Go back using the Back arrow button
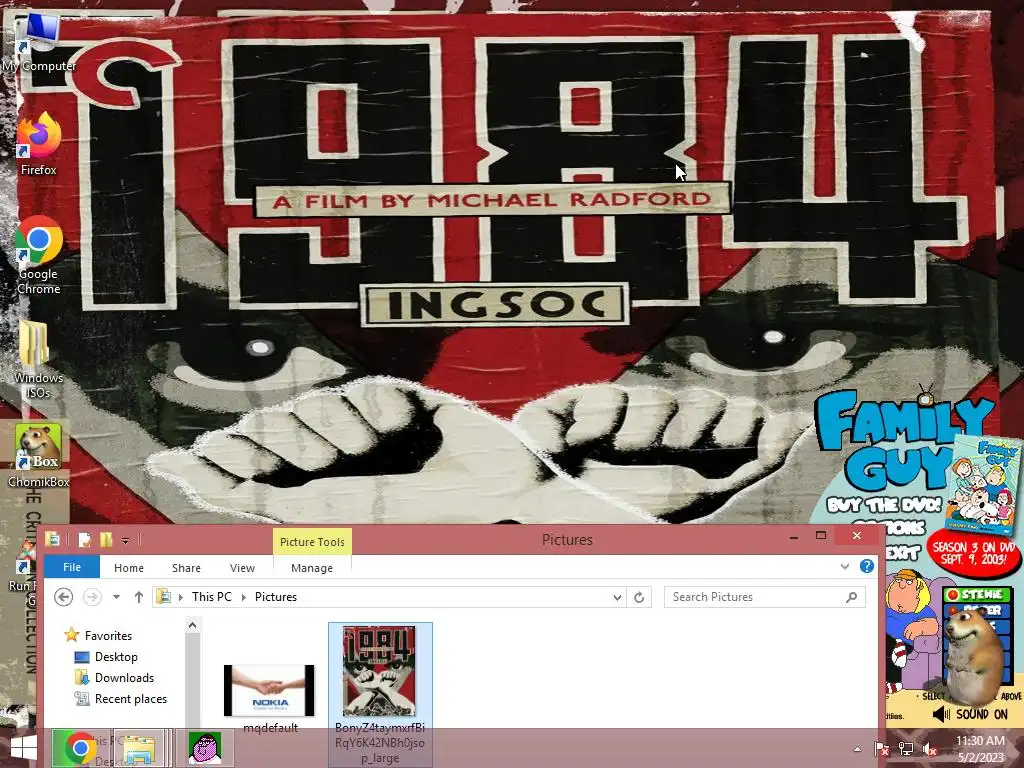 63,597
